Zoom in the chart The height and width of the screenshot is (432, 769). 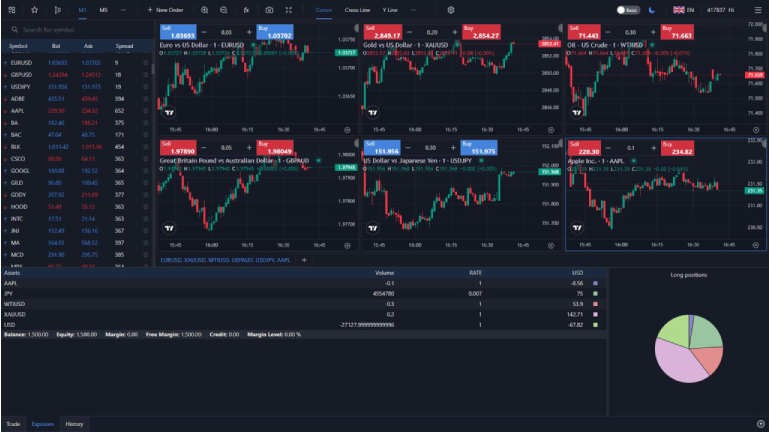(x=205, y=10)
